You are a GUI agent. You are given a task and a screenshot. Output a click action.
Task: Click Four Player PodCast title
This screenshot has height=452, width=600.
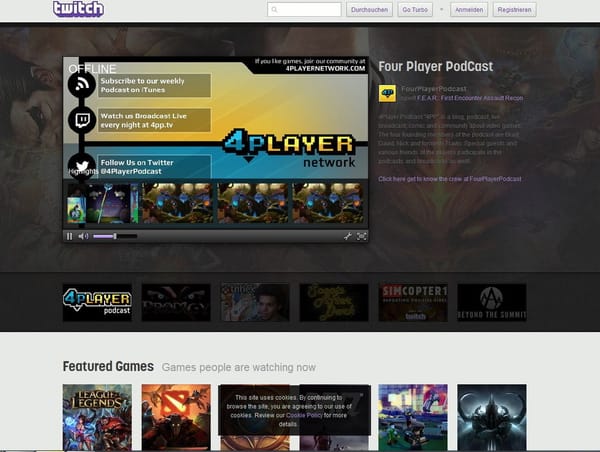click(x=435, y=67)
